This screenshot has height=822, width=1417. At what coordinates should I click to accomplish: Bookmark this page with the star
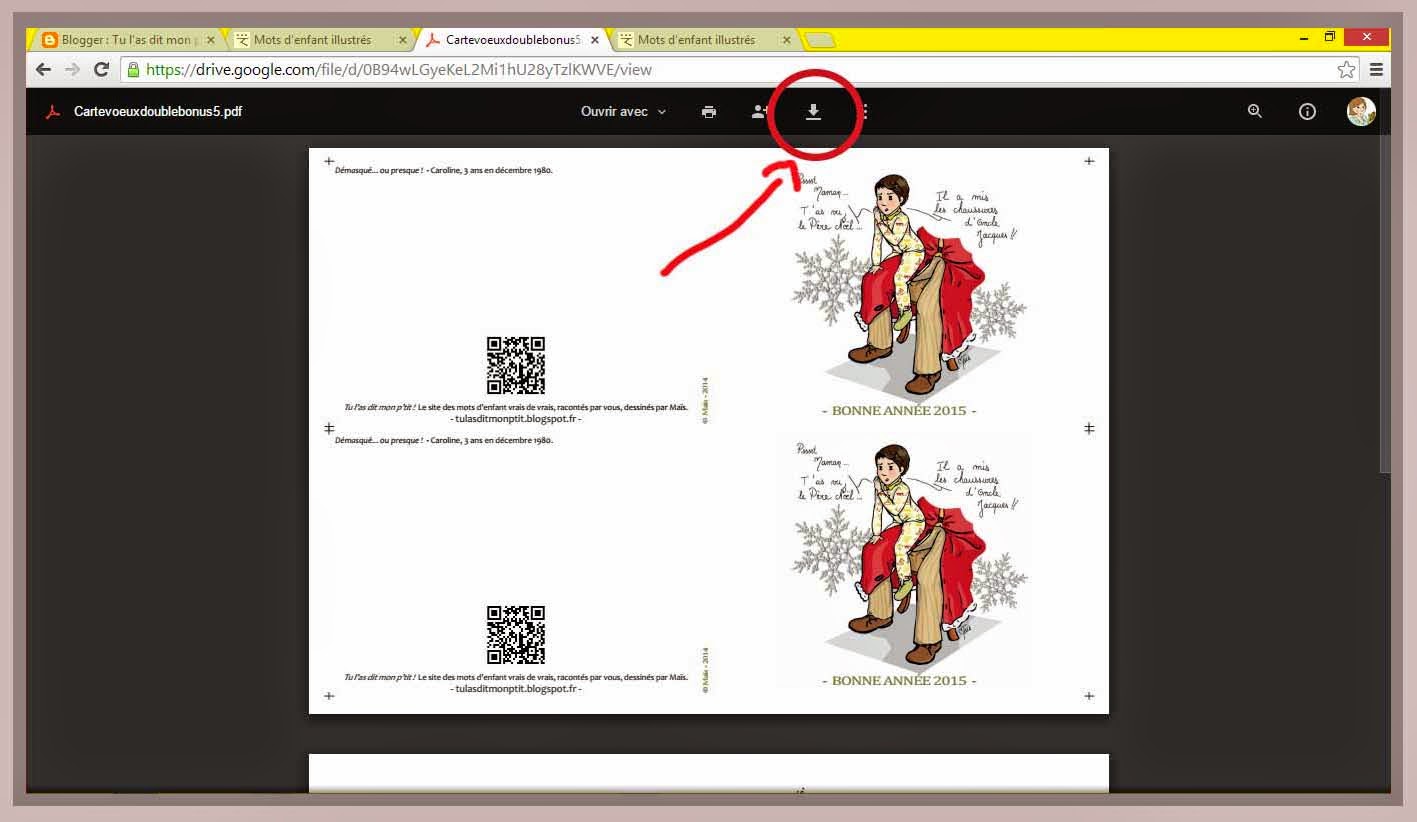coord(1346,69)
